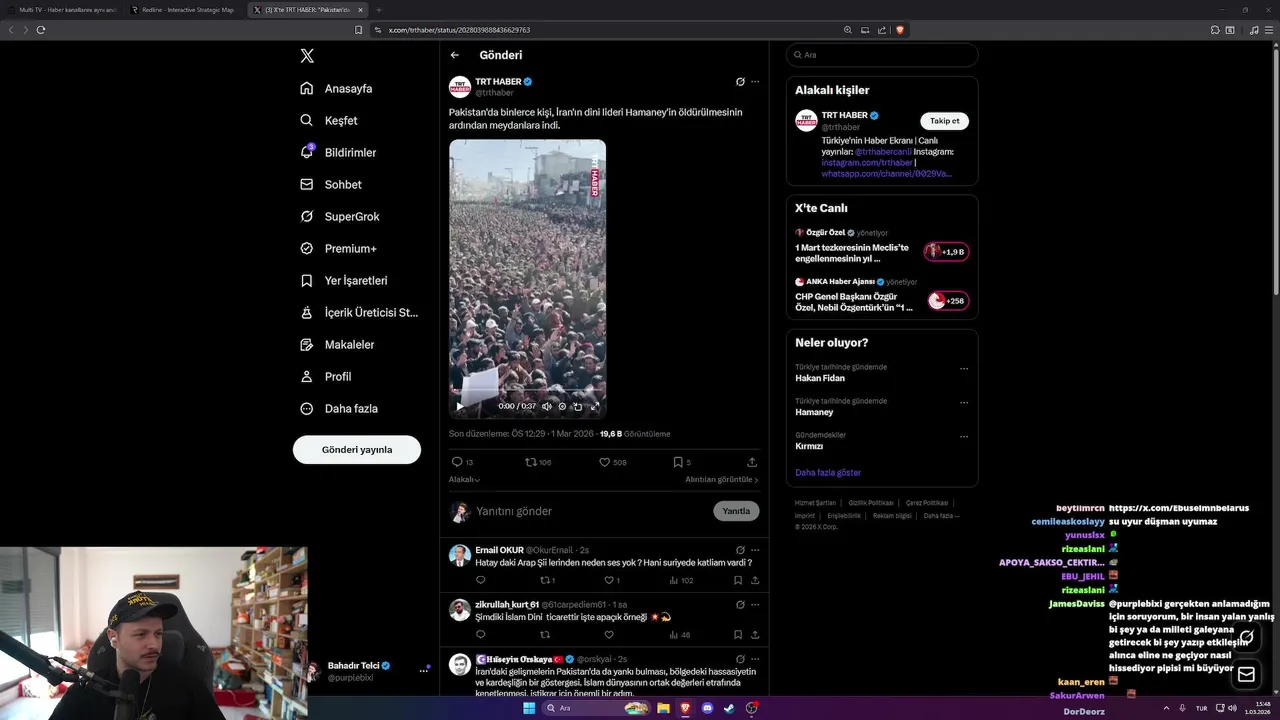Viewport: 1280px width, 720px height.
Task: Open Kırmızı trend options menu
Action: [964, 436]
